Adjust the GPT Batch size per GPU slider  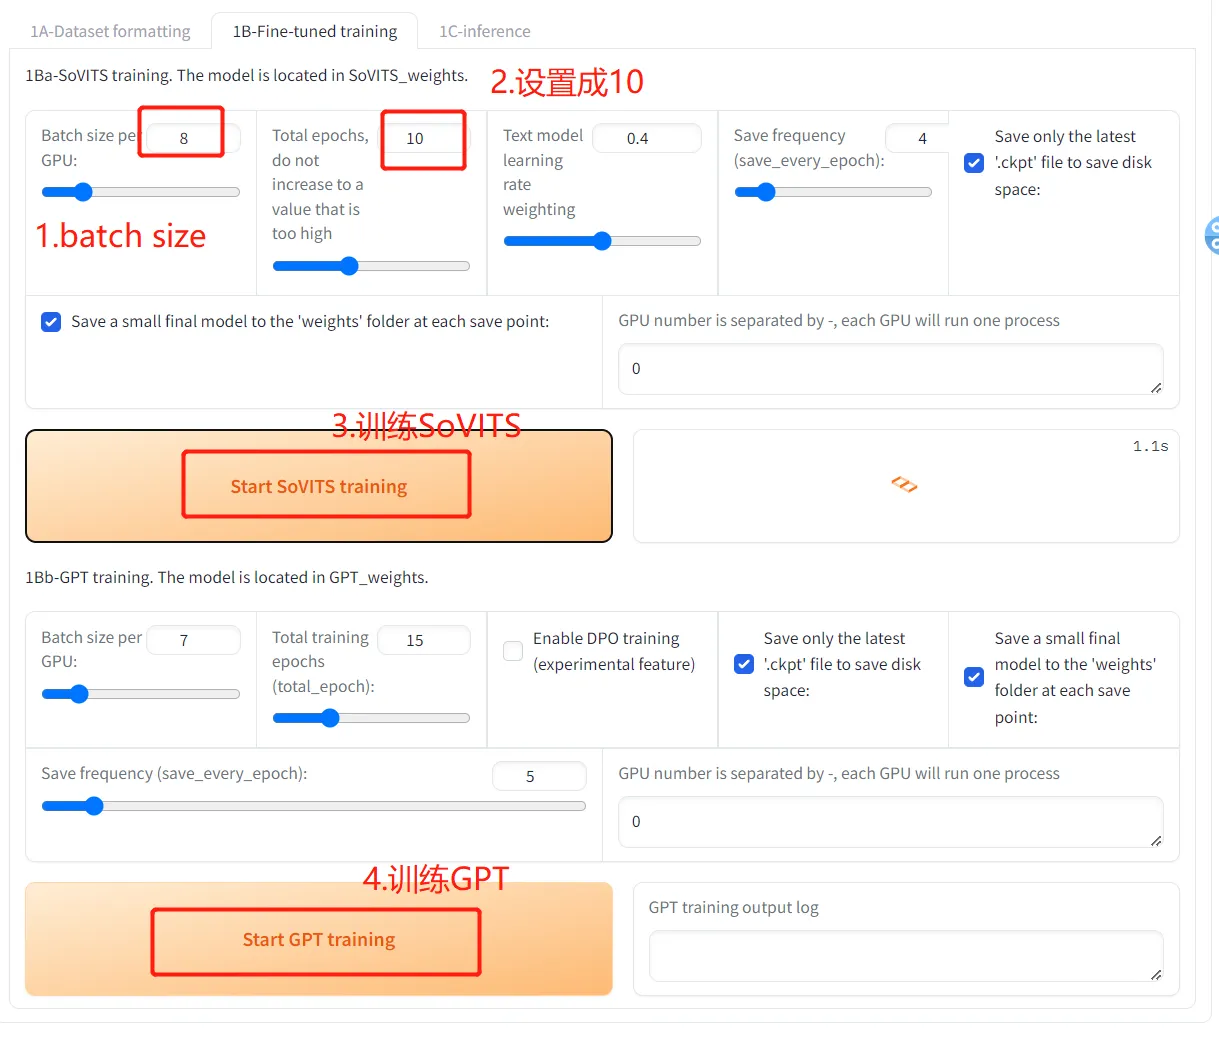pyautogui.click(x=140, y=694)
